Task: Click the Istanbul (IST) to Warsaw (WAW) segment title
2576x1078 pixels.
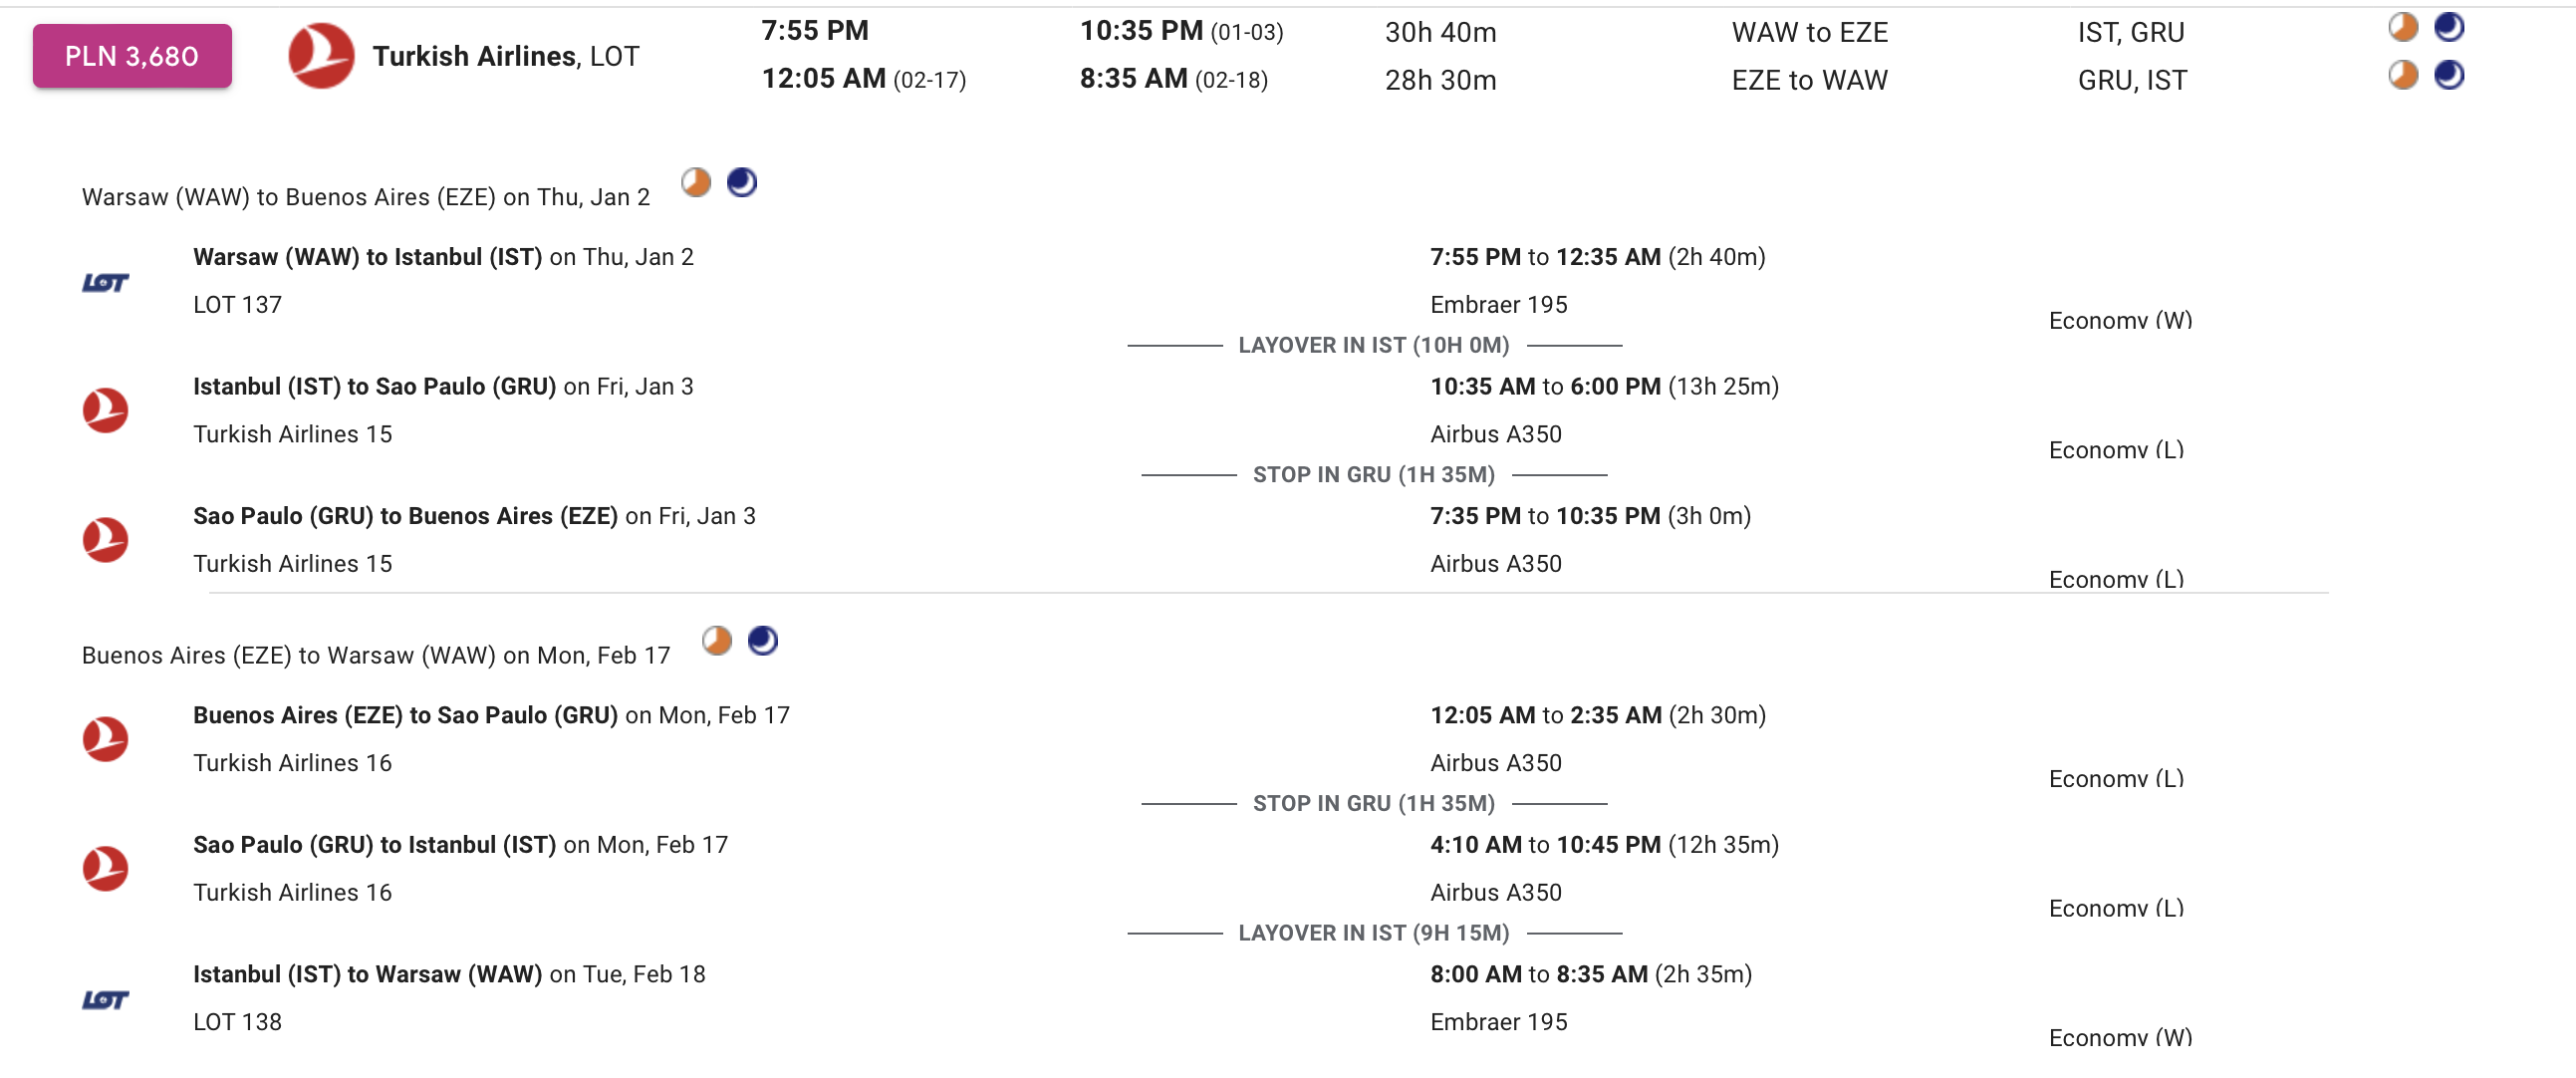Action: tap(368, 974)
